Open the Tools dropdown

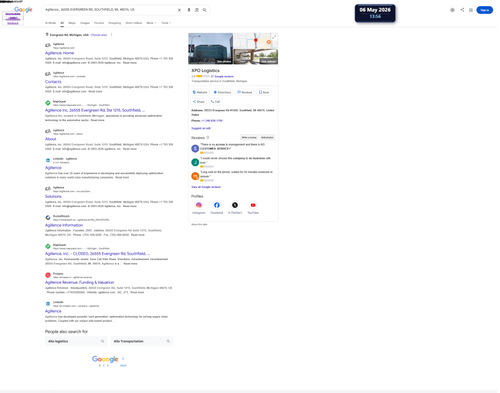click(166, 23)
